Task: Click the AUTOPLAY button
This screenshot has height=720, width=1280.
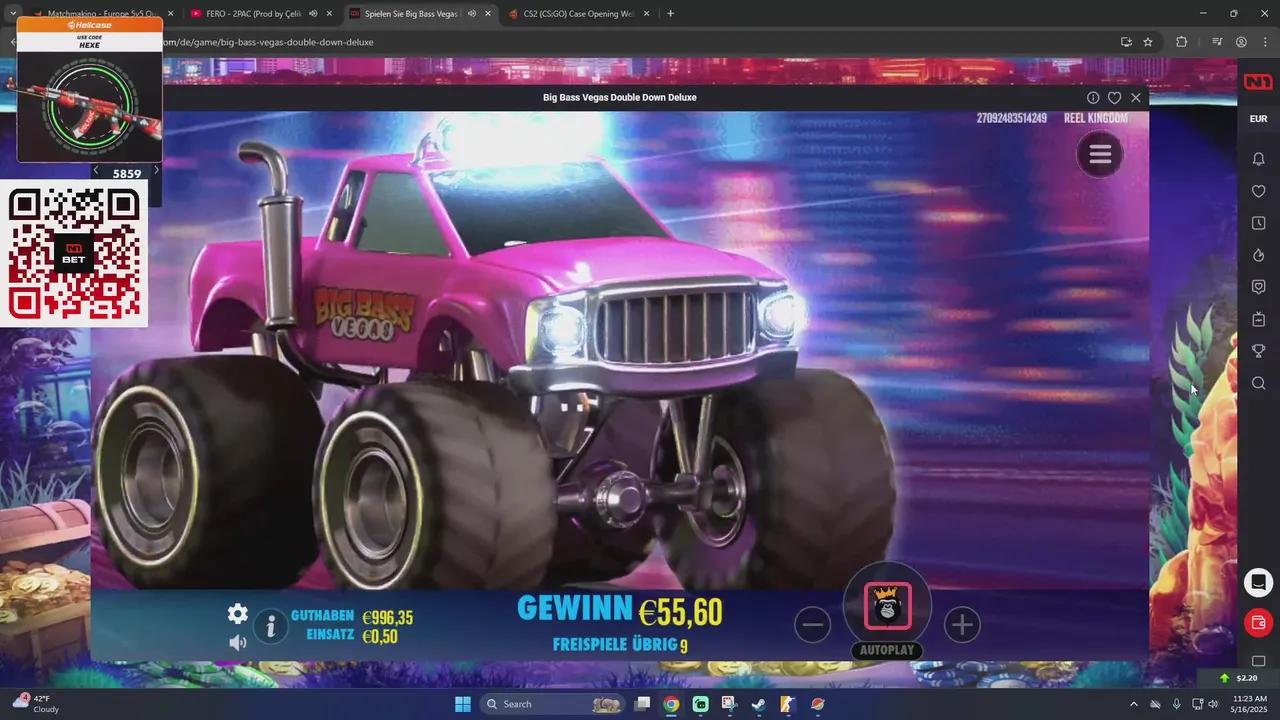Action: pos(887,650)
